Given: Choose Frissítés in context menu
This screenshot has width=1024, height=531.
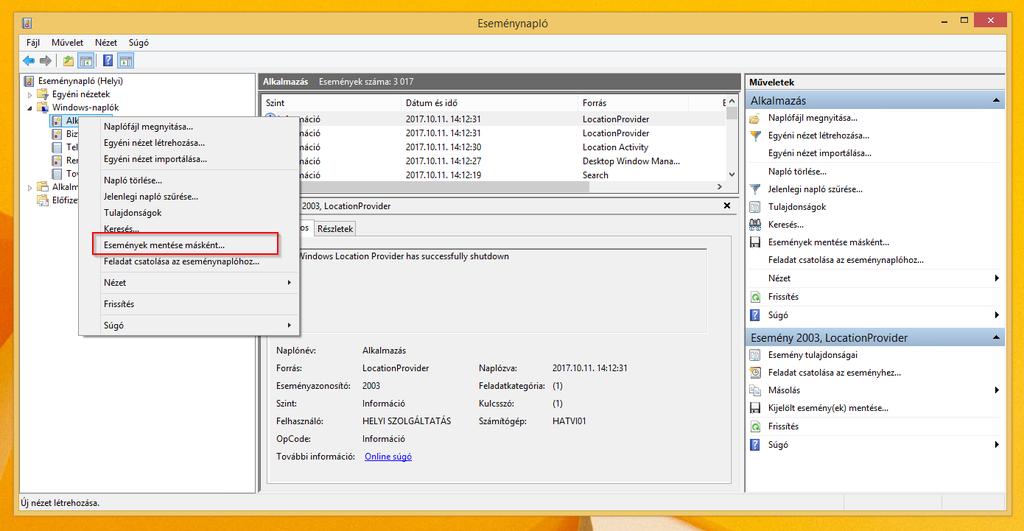Looking at the screenshot, I should coord(189,304).
